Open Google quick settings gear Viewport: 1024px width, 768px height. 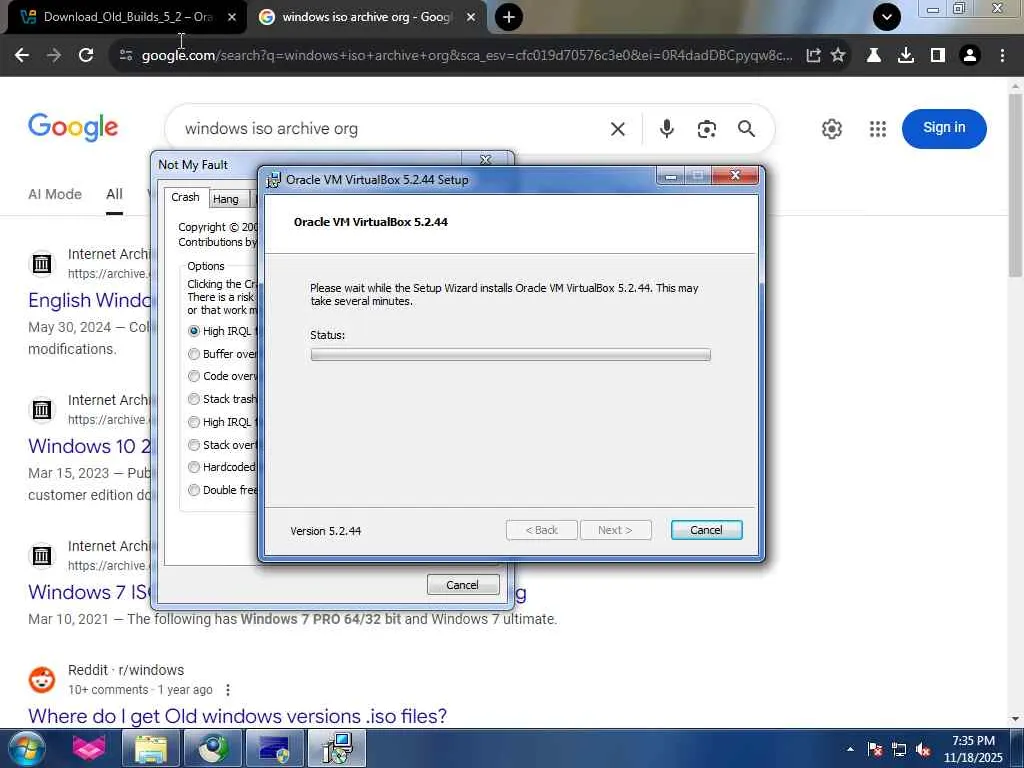pyautogui.click(x=831, y=129)
